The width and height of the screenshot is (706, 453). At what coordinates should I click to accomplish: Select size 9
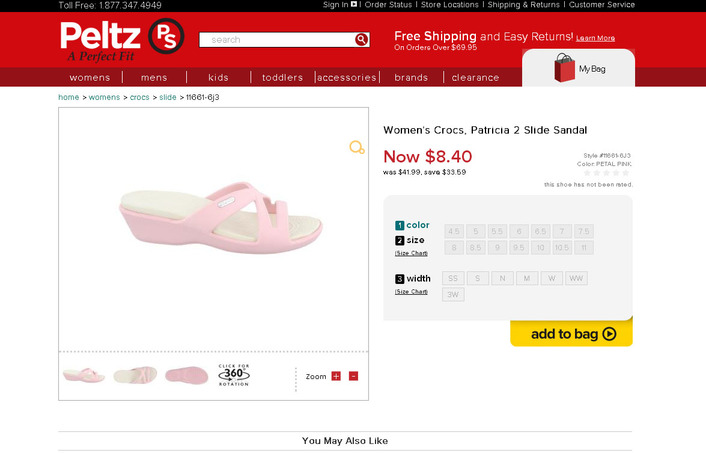click(497, 247)
